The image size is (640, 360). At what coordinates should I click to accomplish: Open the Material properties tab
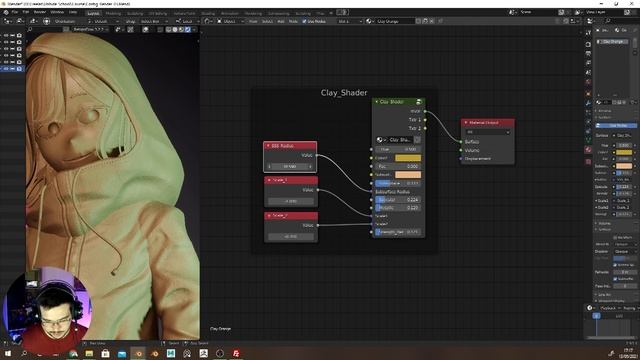[x=588, y=150]
